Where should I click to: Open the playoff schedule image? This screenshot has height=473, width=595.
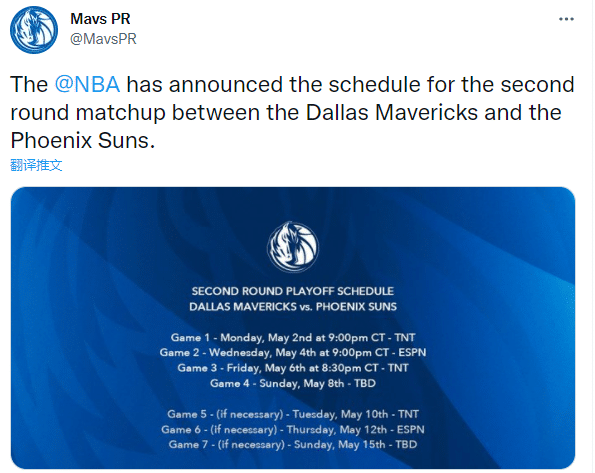(x=293, y=328)
